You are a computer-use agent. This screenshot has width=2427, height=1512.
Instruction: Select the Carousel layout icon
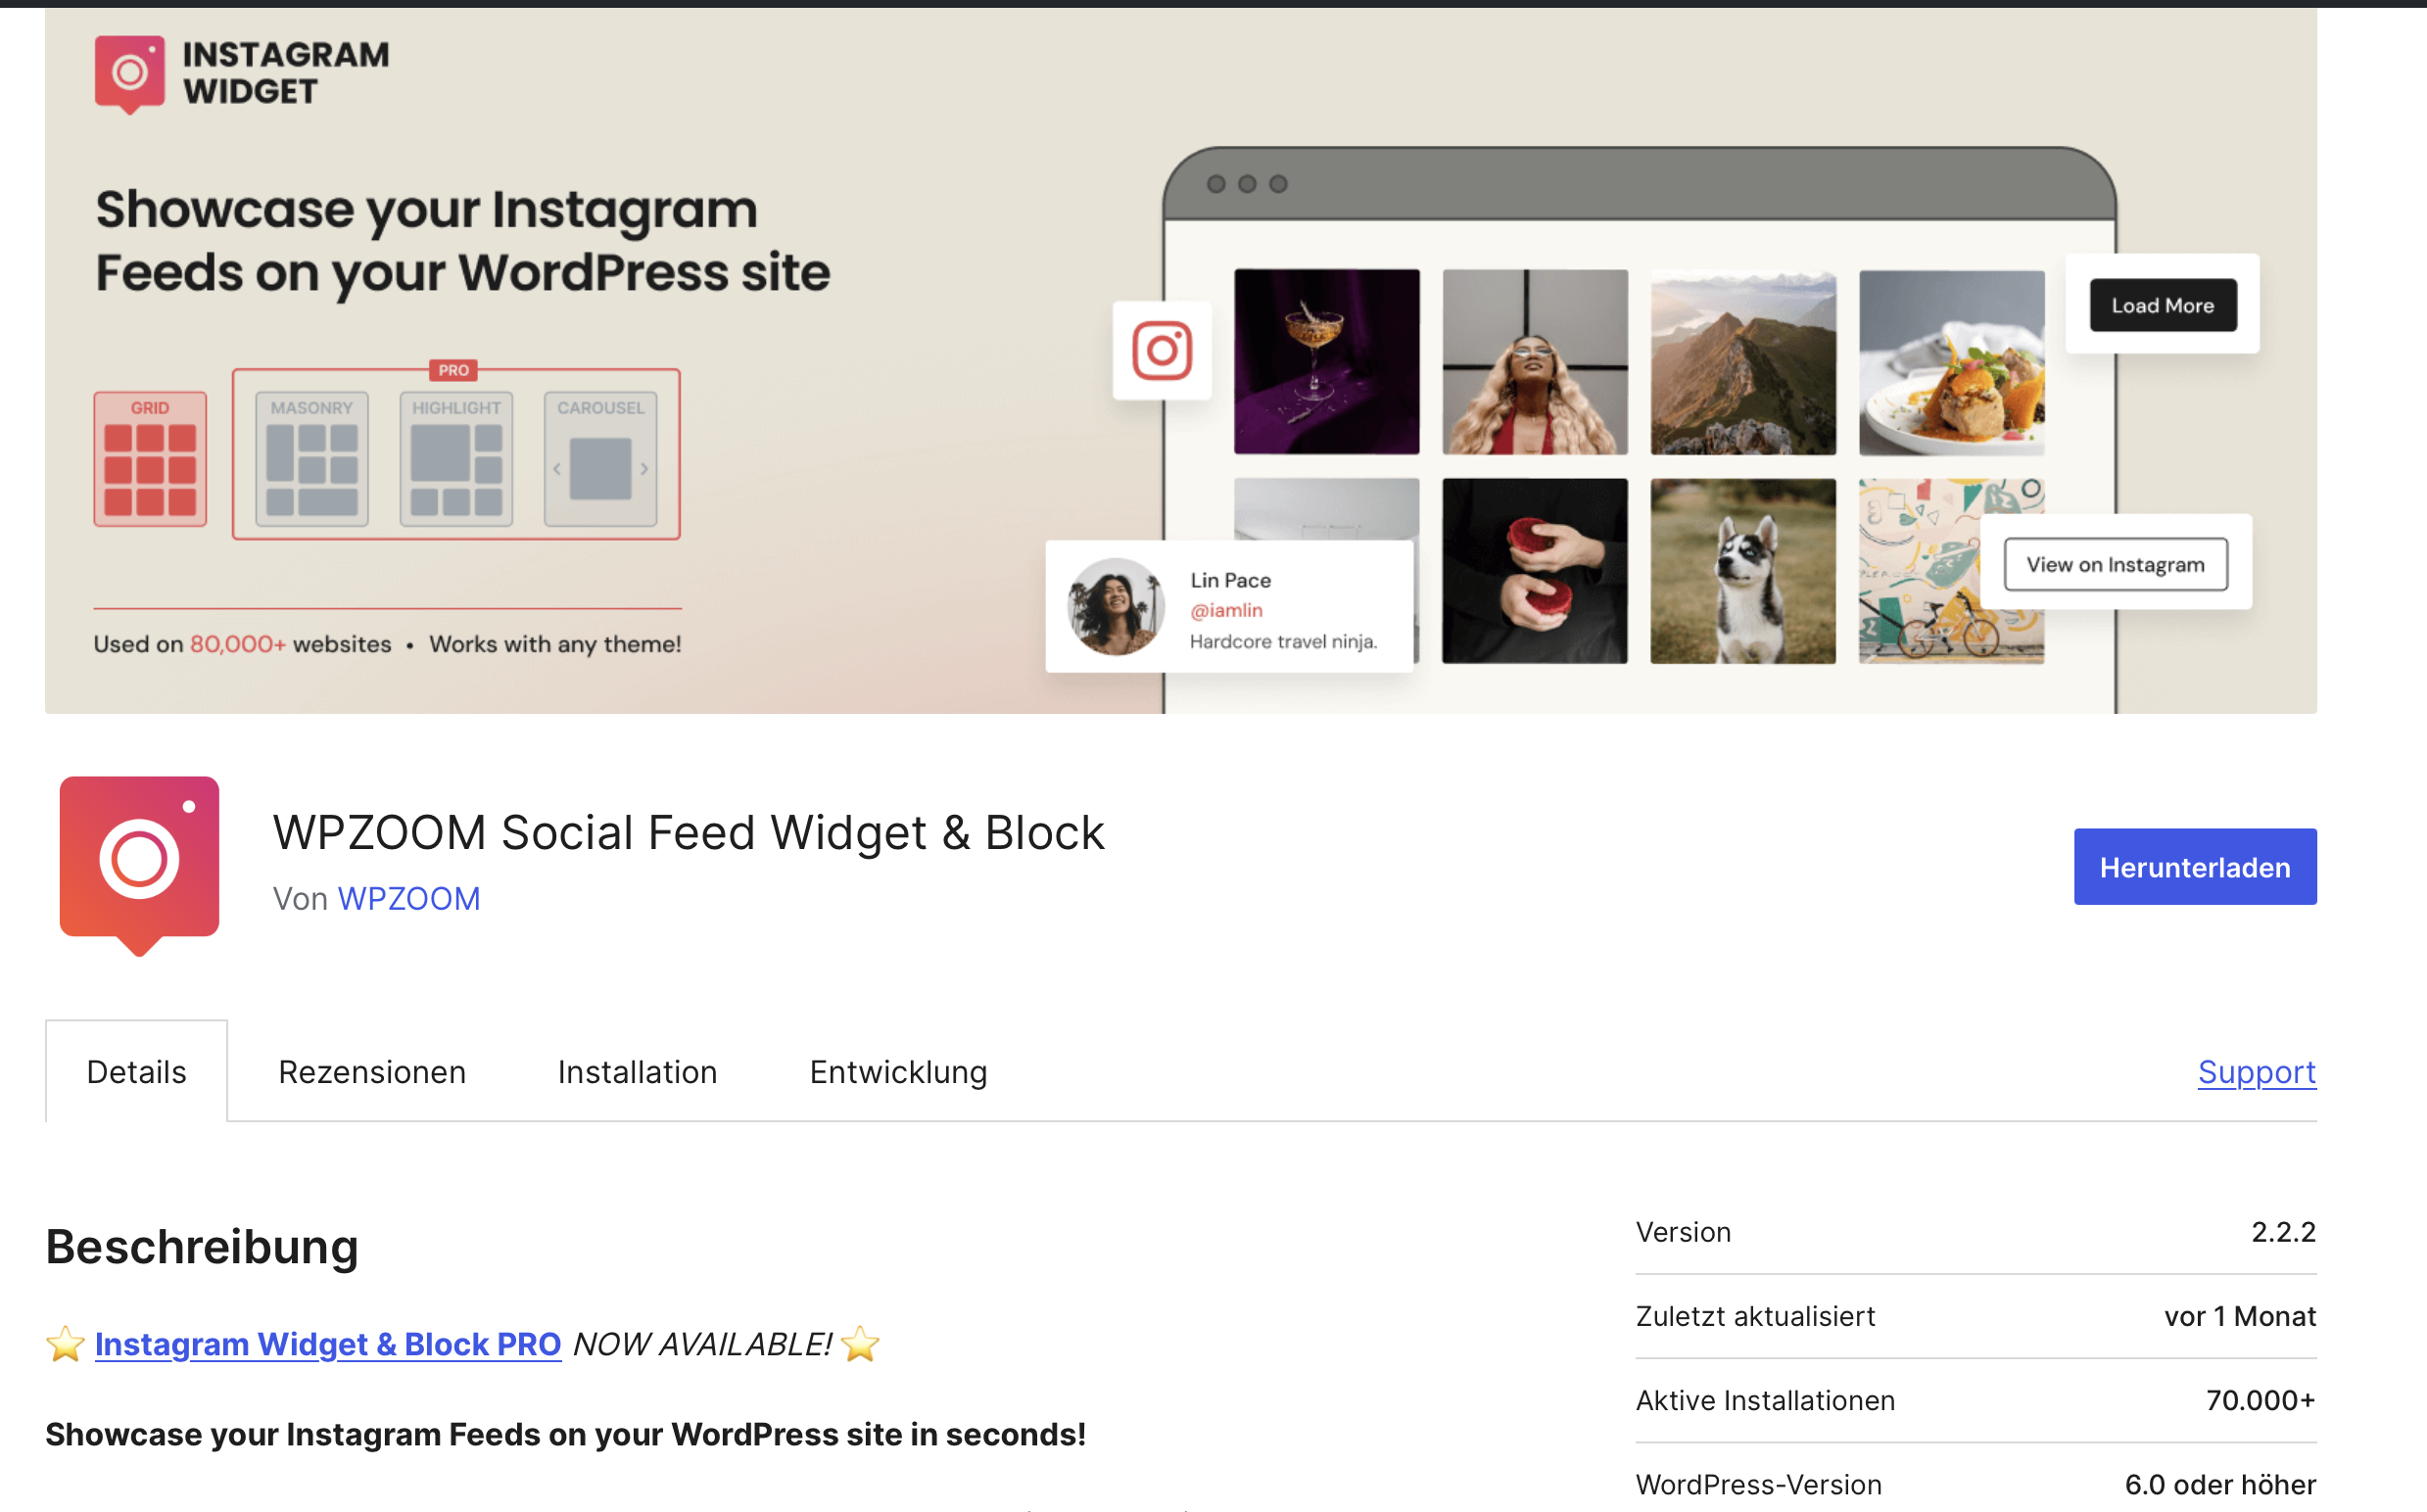click(x=600, y=458)
